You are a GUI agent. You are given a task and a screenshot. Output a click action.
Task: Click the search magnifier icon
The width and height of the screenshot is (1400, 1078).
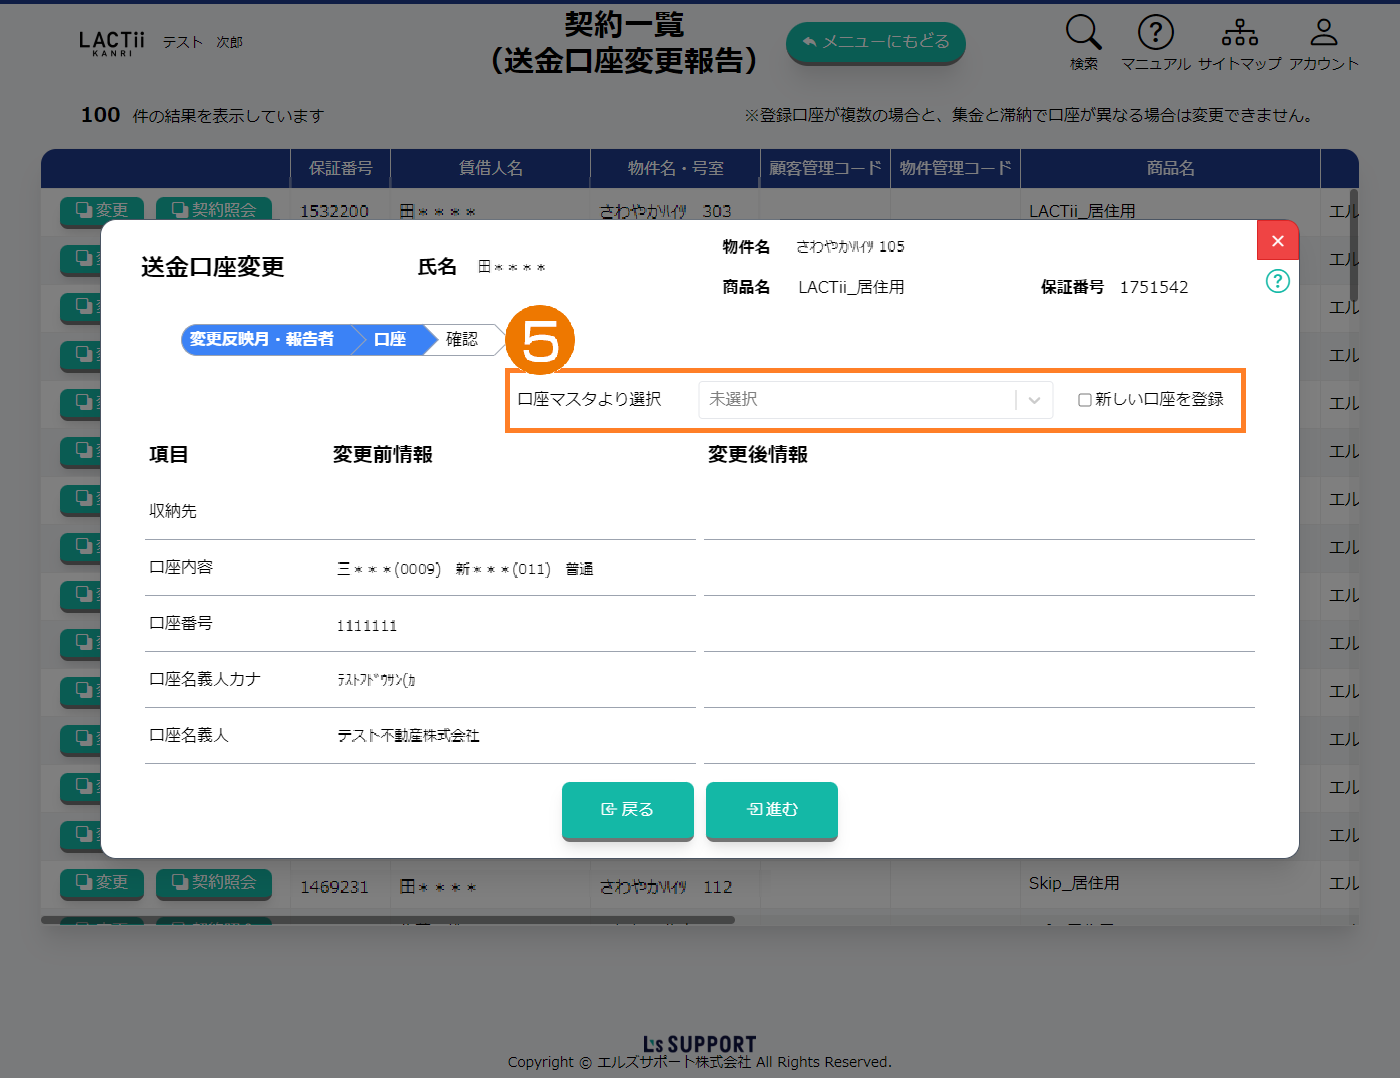[1083, 33]
